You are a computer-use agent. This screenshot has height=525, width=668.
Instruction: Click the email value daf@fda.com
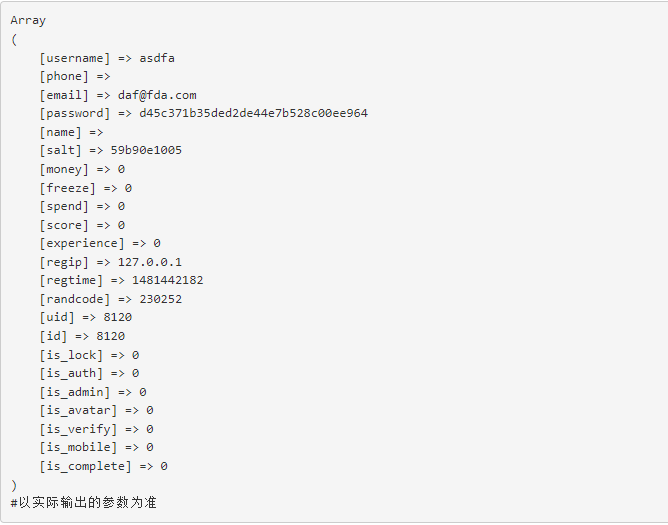157,95
